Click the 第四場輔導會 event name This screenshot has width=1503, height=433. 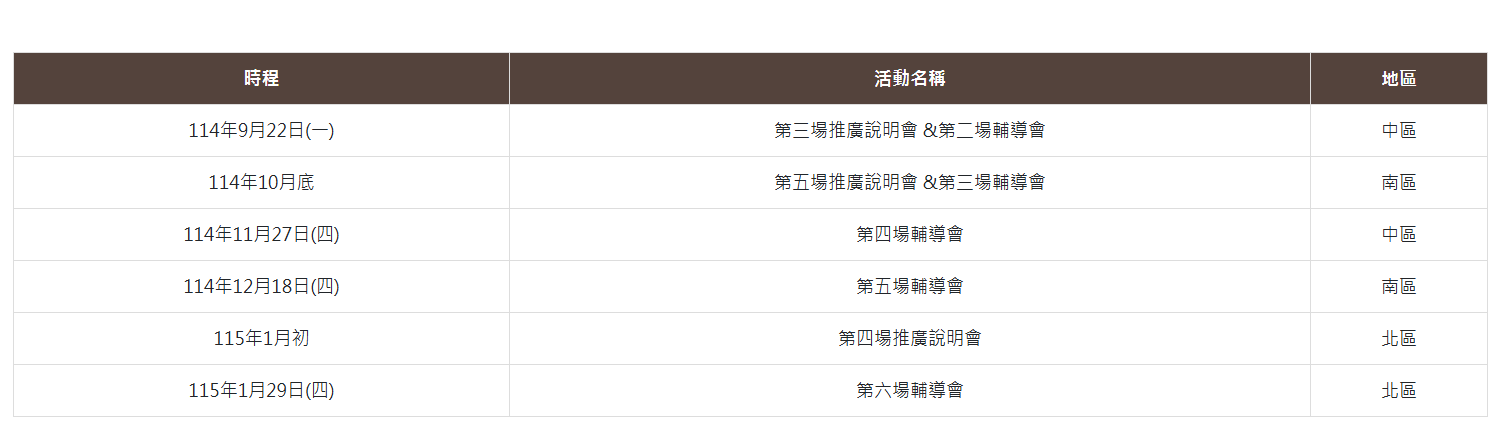[x=909, y=234]
